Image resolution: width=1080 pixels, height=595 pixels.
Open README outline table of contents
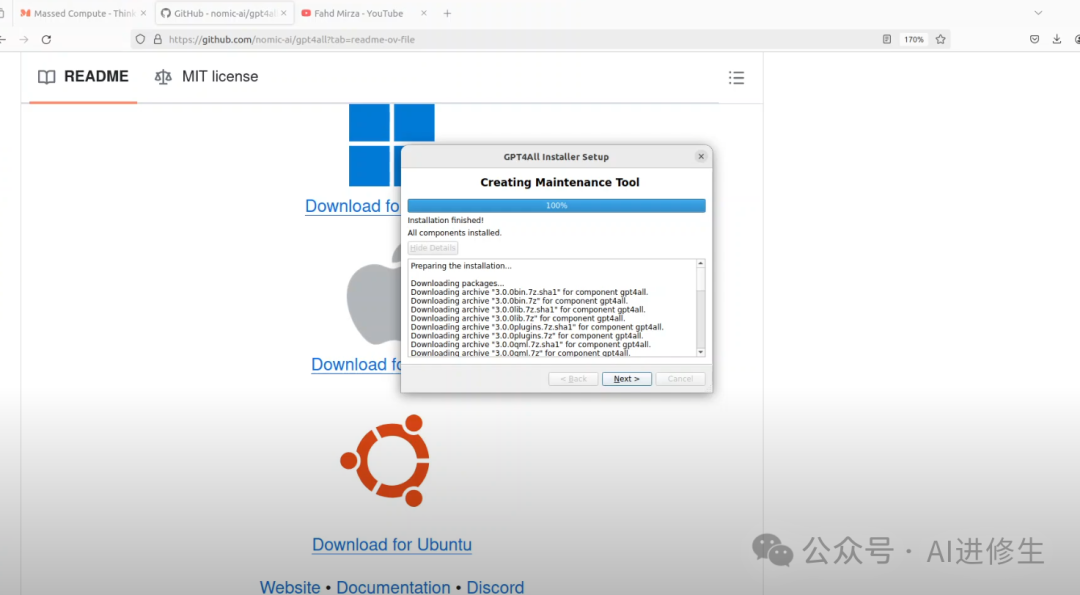(x=736, y=78)
